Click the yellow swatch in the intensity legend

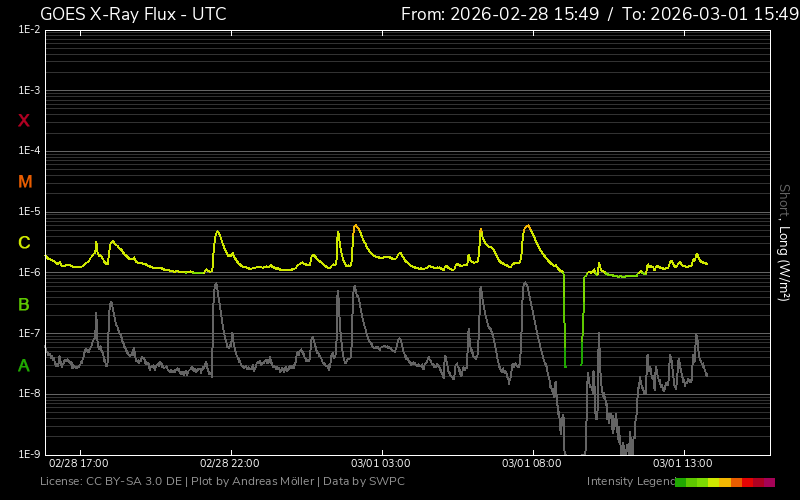pos(714,482)
